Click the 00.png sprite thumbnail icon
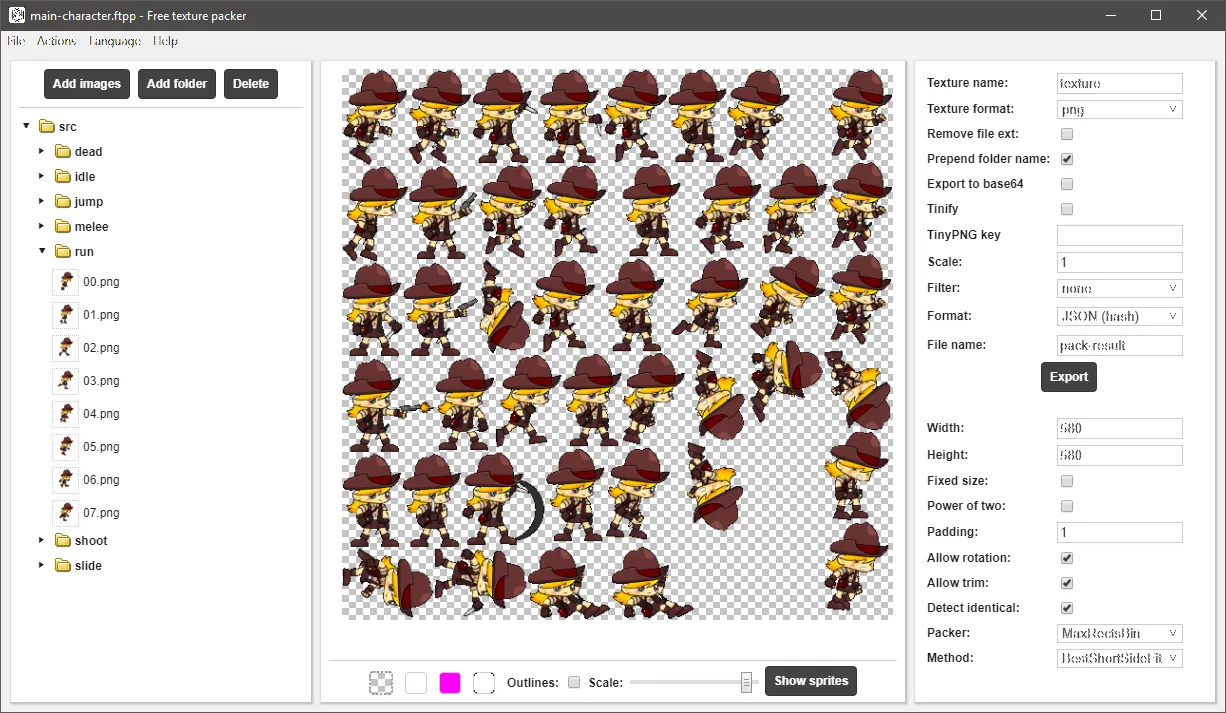1226x713 pixels. pyautogui.click(x=65, y=282)
